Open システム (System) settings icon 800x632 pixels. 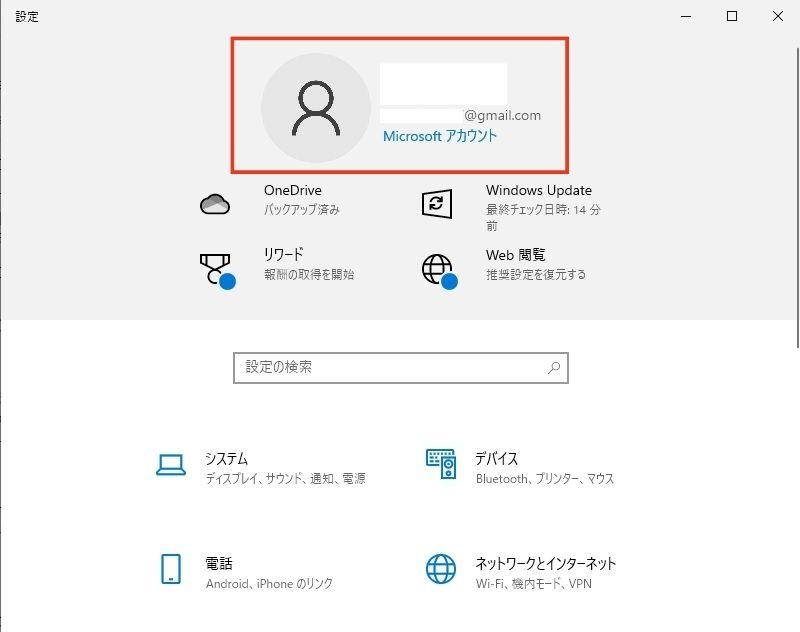pos(170,464)
